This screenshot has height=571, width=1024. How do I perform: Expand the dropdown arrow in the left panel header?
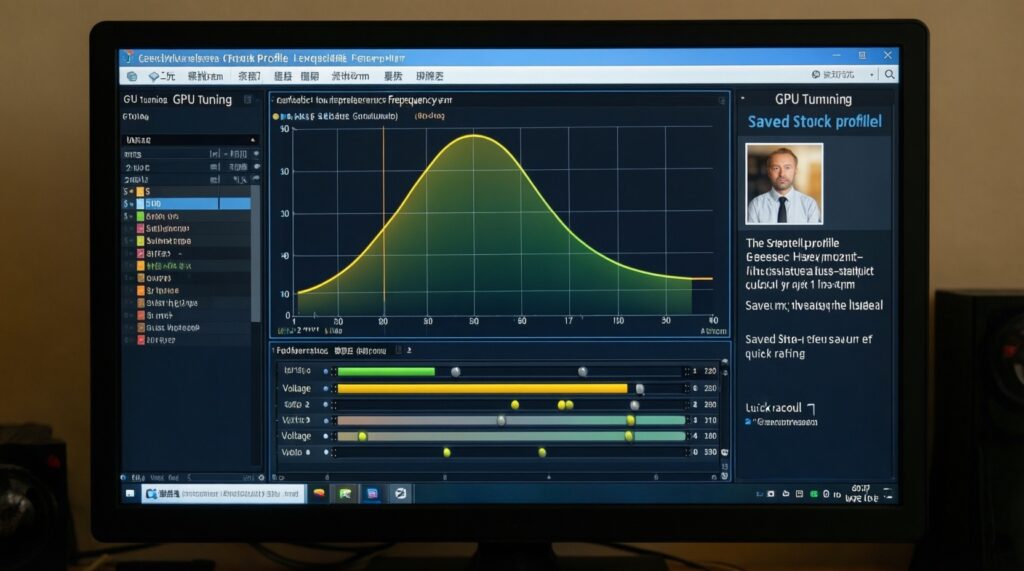(253, 141)
